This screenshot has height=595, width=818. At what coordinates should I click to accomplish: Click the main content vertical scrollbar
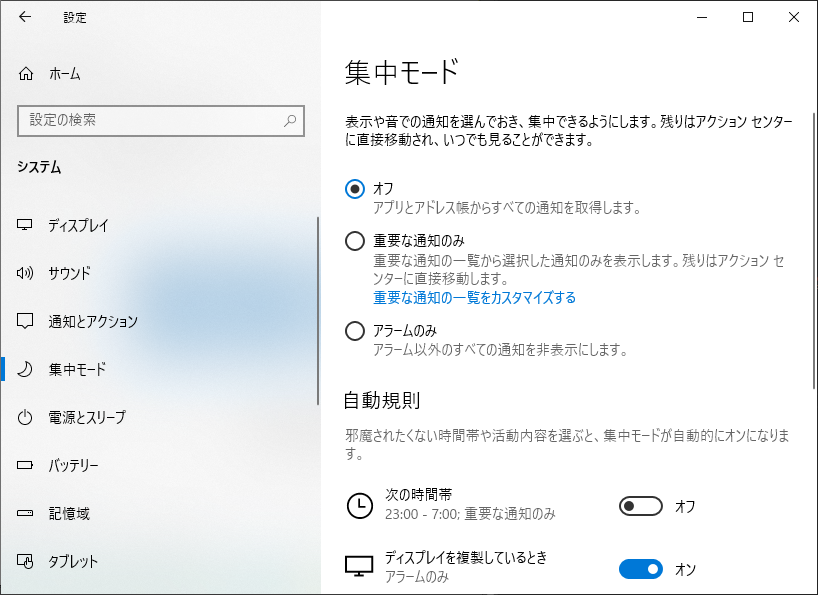[x=814, y=251]
